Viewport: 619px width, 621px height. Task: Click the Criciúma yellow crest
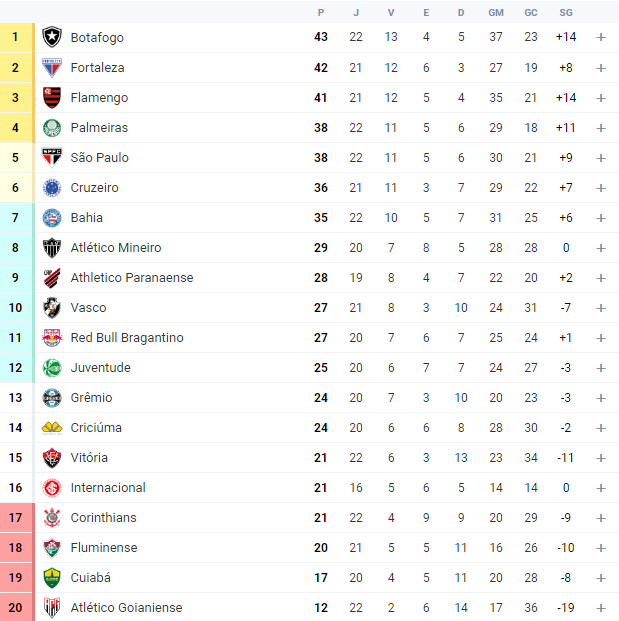click(52, 428)
